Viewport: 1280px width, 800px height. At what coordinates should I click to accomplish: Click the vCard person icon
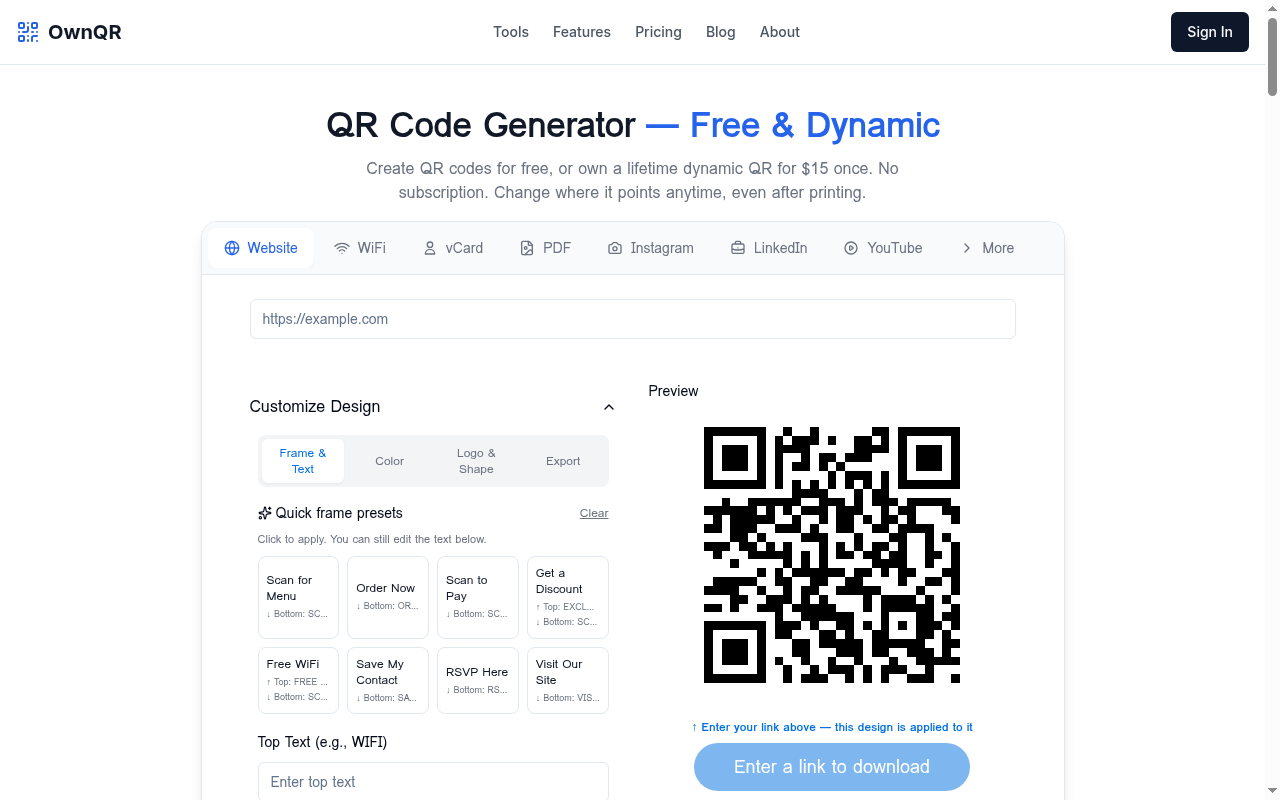click(x=430, y=248)
